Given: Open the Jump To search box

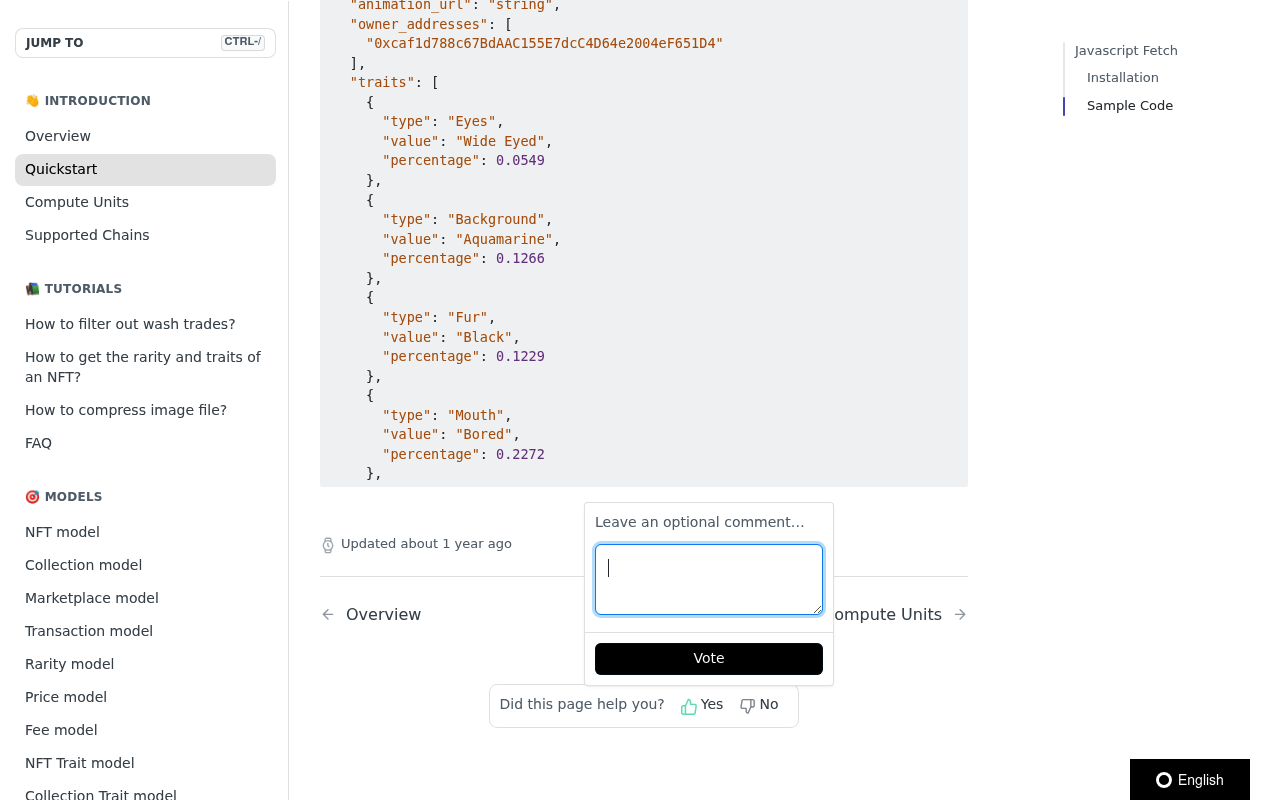Looking at the screenshot, I should pos(145,43).
